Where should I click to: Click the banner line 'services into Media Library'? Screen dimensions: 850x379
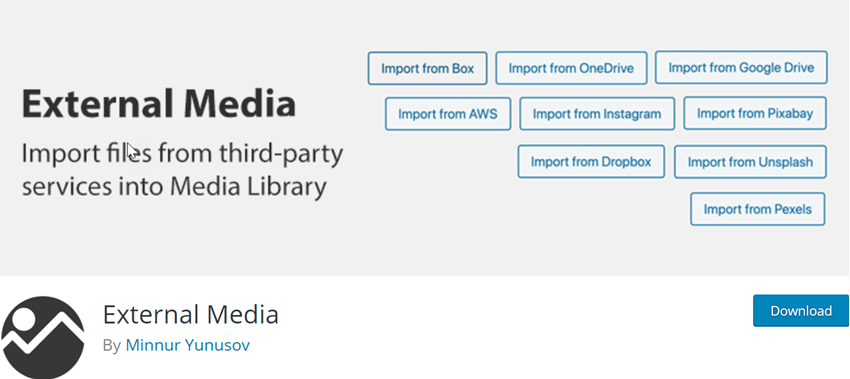(174, 187)
